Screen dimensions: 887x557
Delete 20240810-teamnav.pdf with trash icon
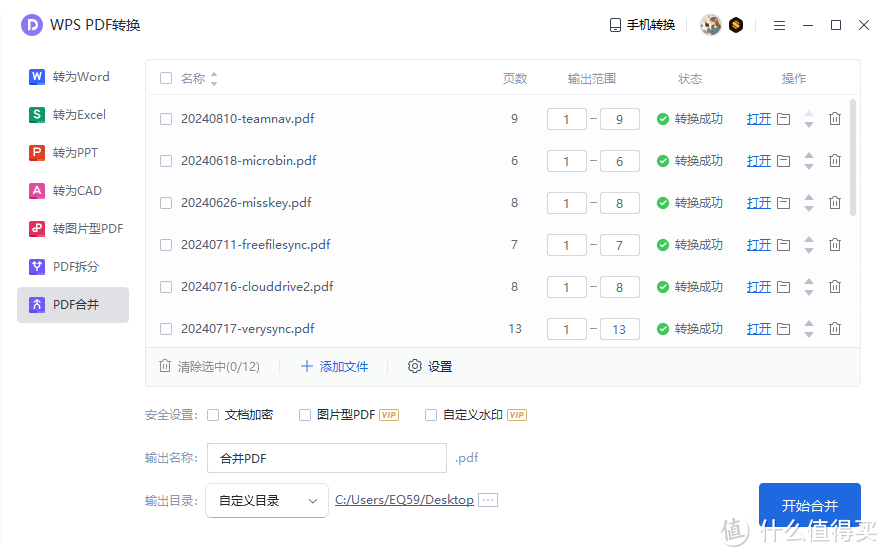click(x=835, y=119)
